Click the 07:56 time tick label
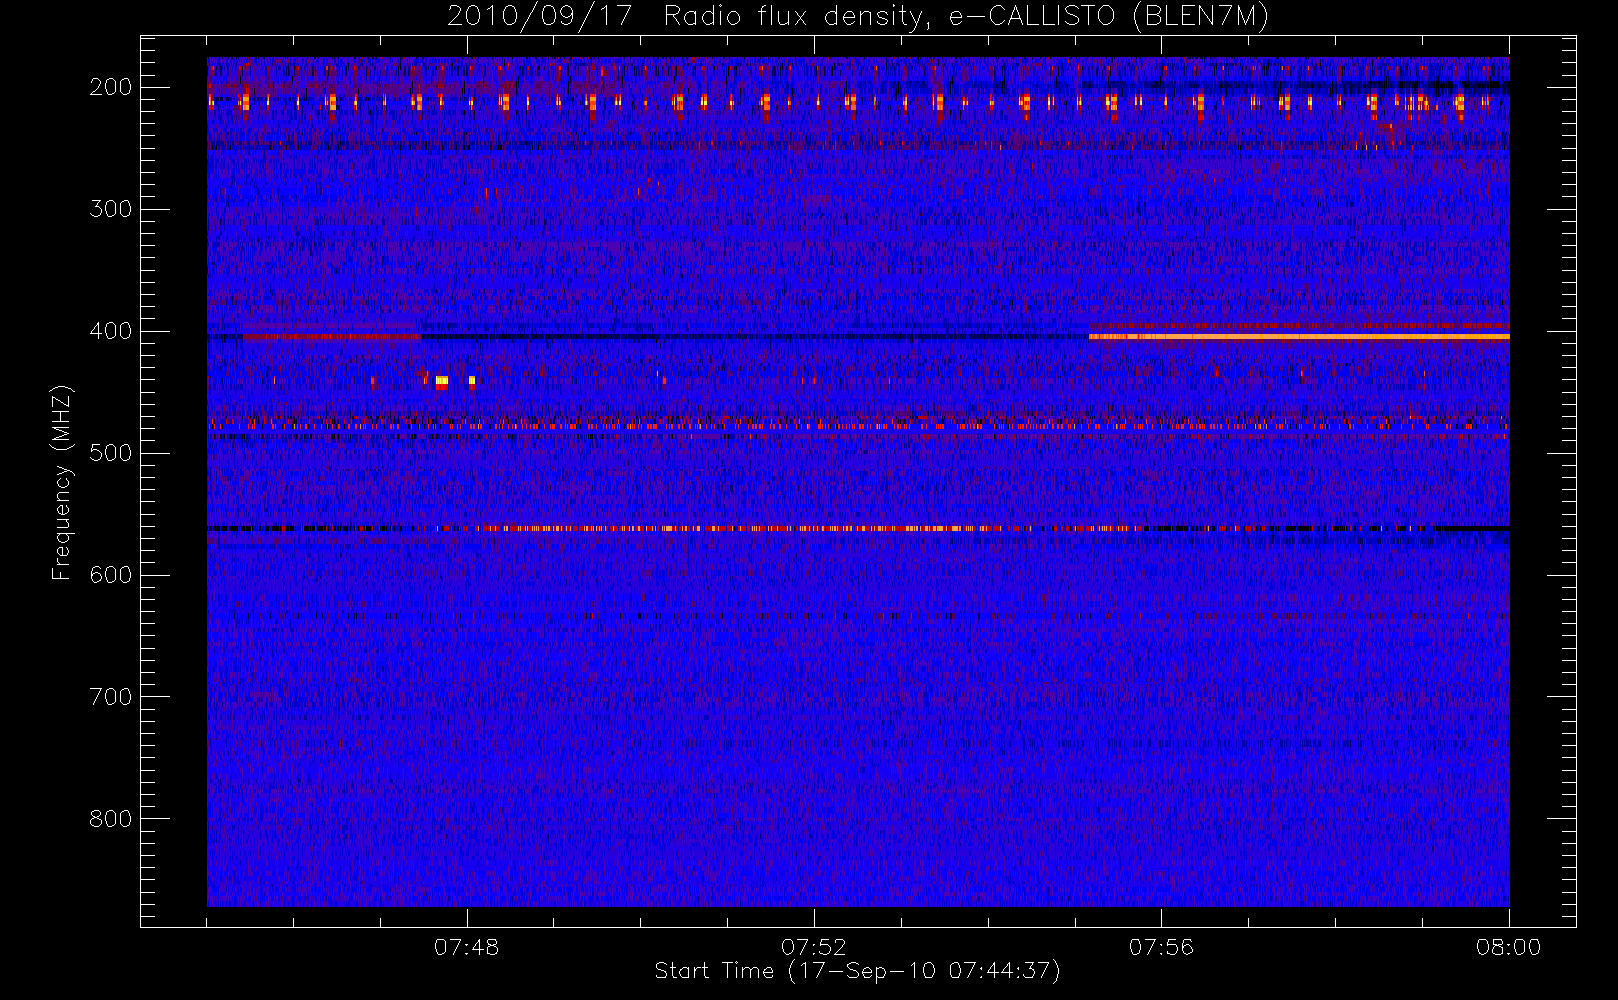The width and height of the screenshot is (1618, 1000). [1161, 947]
